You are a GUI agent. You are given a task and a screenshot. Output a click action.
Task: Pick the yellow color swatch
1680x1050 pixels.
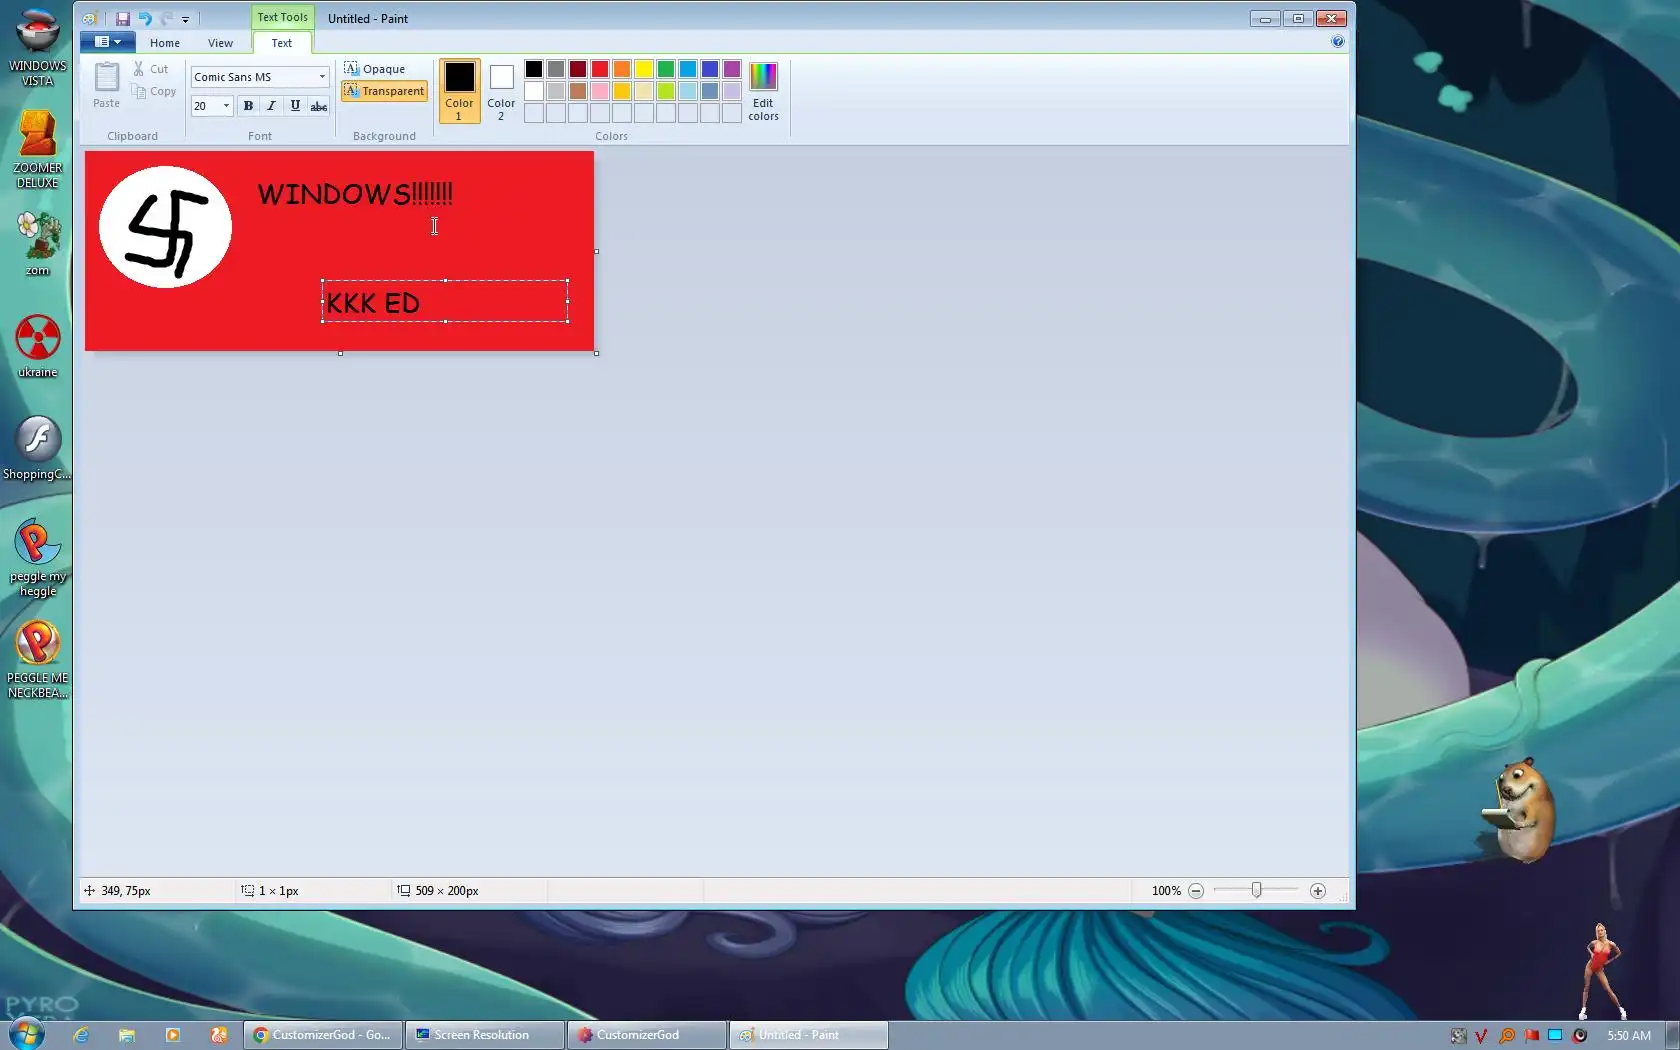tap(644, 69)
